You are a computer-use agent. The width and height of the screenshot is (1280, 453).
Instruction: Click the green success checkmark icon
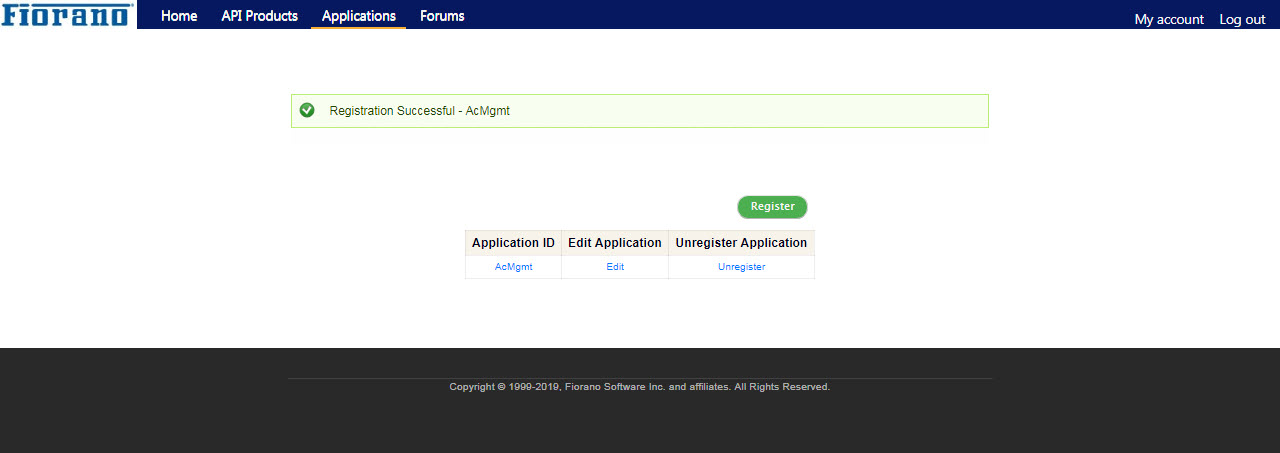(x=307, y=110)
